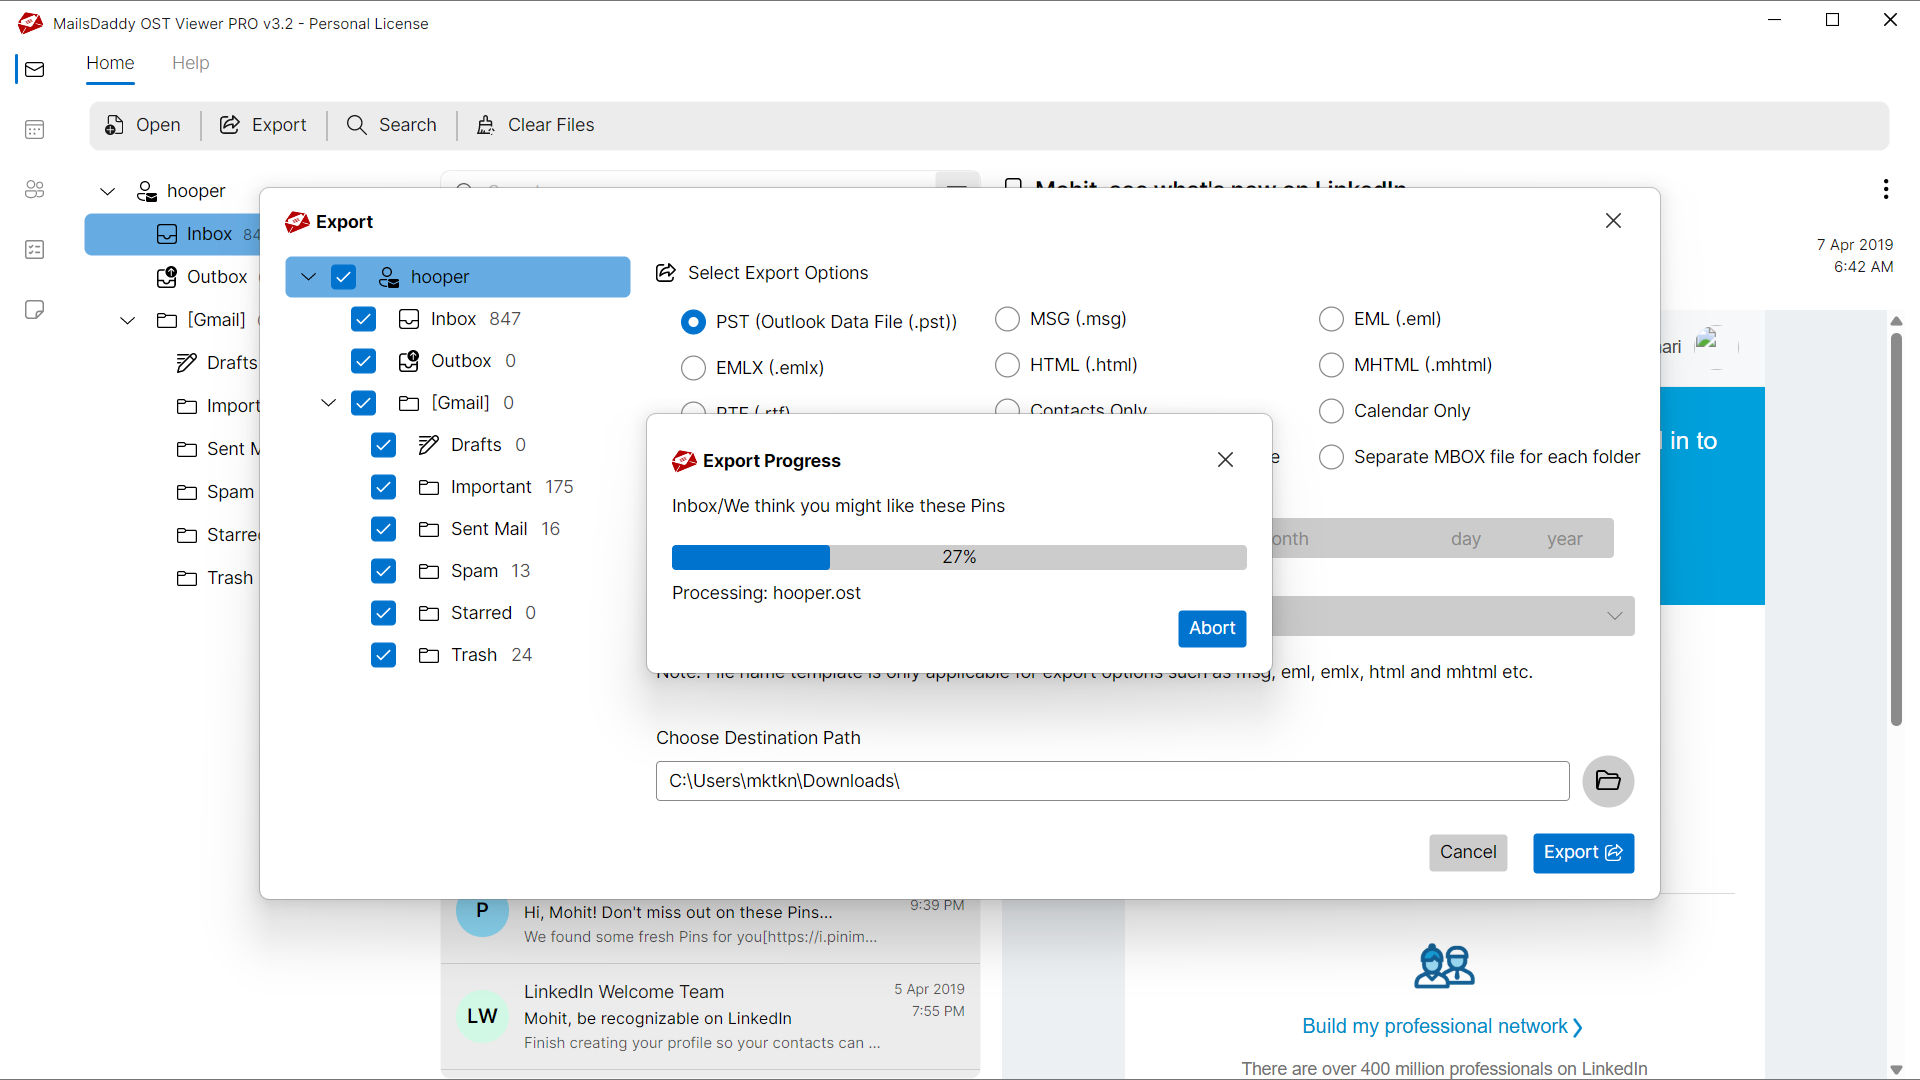Collapse the [Gmail] node in export tree
Viewport: 1920px width, 1080px height.
pos(328,403)
